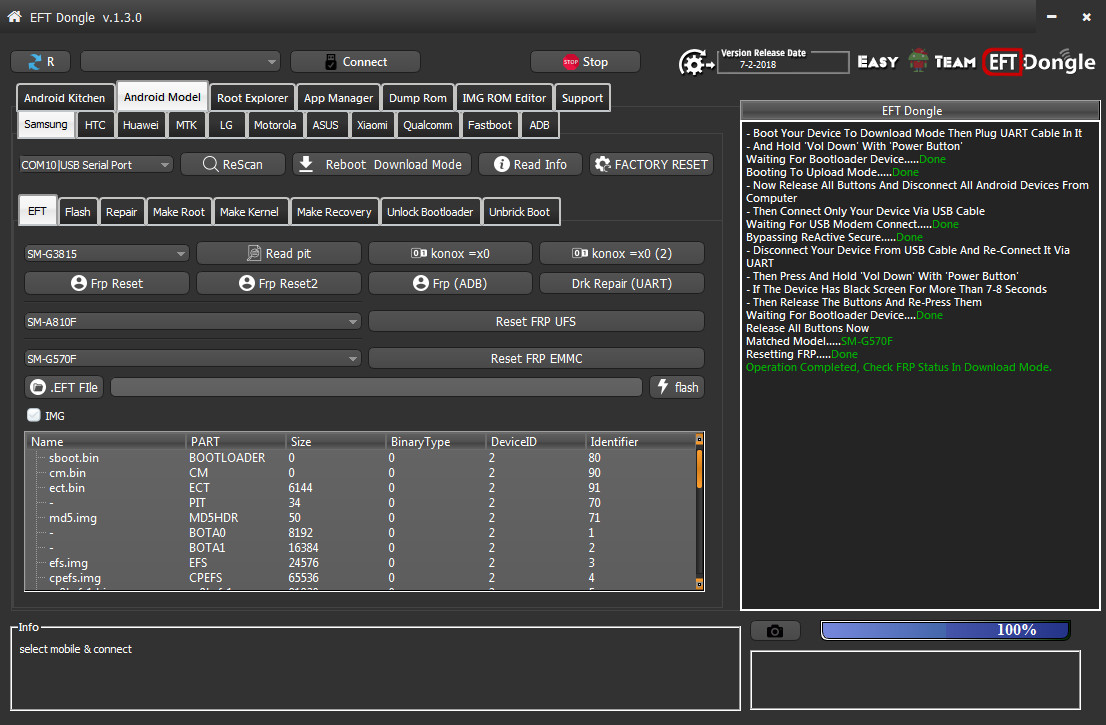Click the .EFT file path field
The width and height of the screenshot is (1106, 725).
(376, 387)
